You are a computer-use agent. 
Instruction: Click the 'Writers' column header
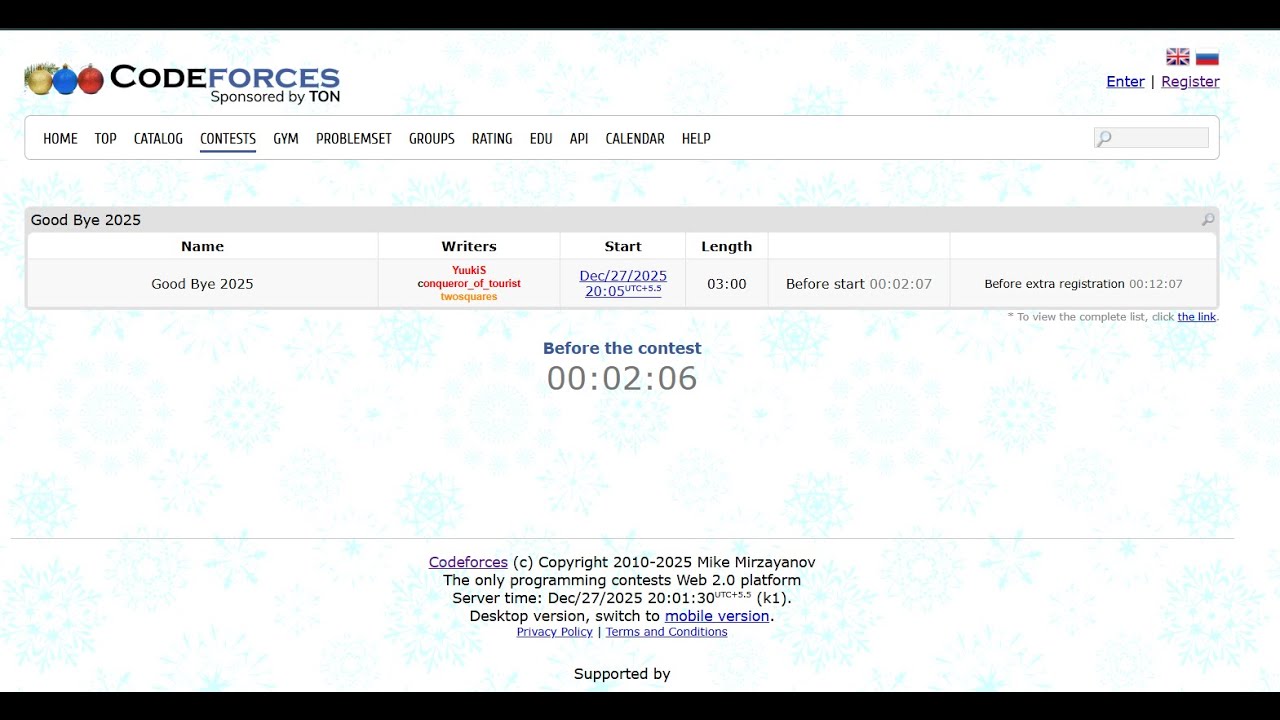click(x=469, y=246)
